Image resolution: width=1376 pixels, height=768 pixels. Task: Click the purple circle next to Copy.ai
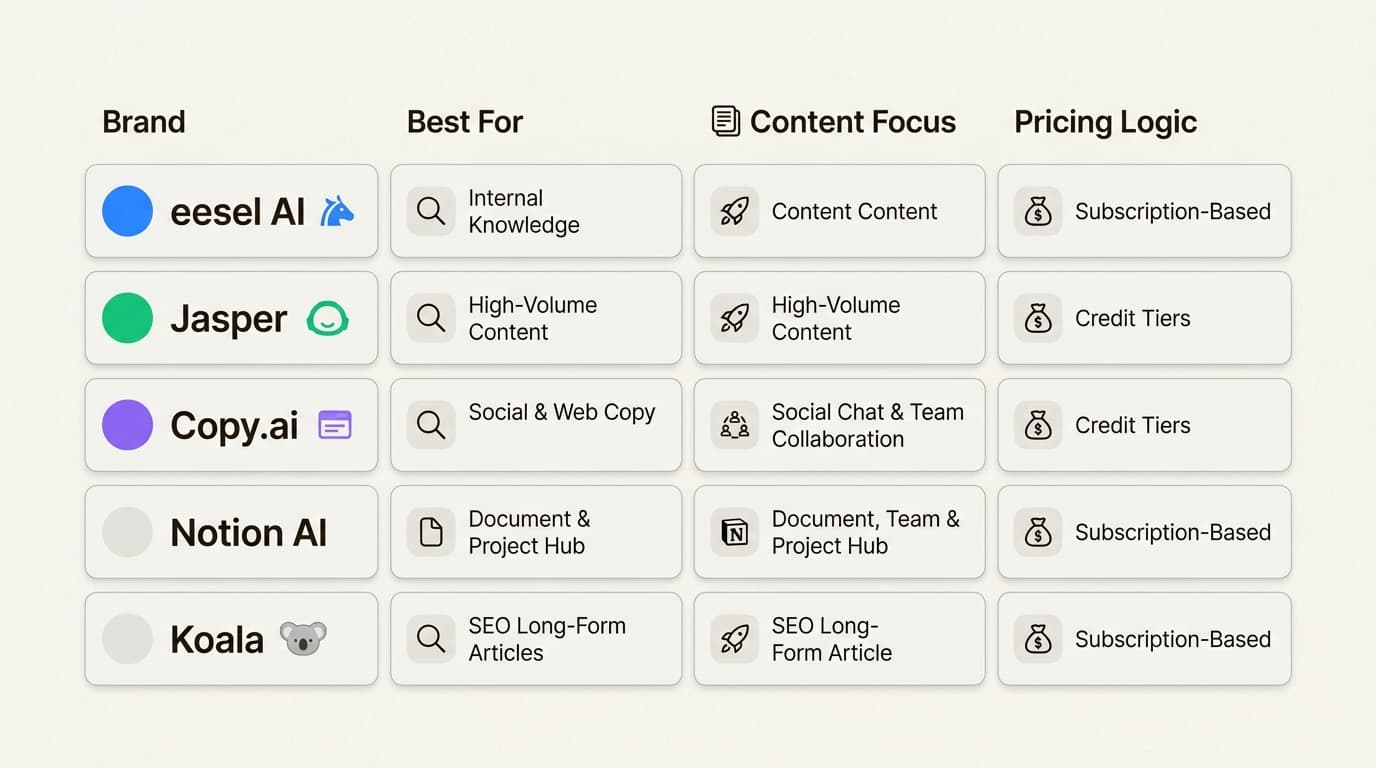coord(128,425)
